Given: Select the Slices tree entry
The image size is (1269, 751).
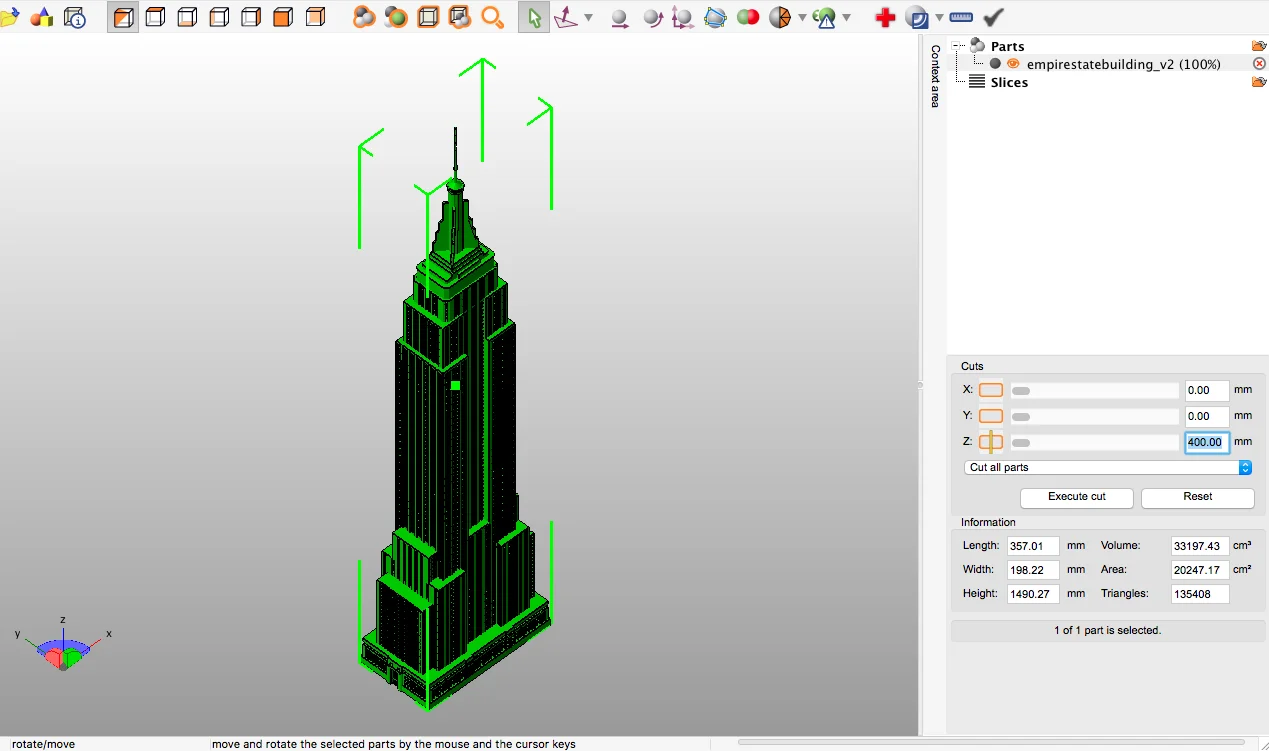Looking at the screenshot, I should (1009, 82).
